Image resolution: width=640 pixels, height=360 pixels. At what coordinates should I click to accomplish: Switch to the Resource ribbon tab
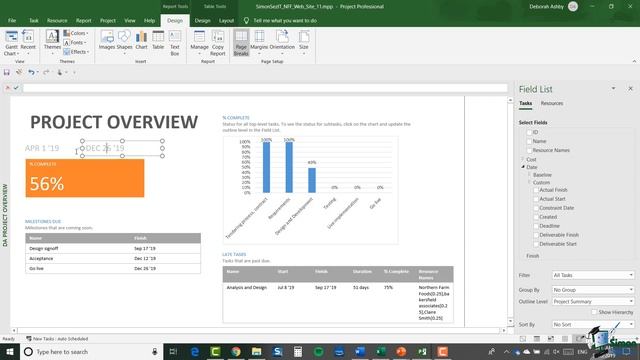(x=57, y=20)
